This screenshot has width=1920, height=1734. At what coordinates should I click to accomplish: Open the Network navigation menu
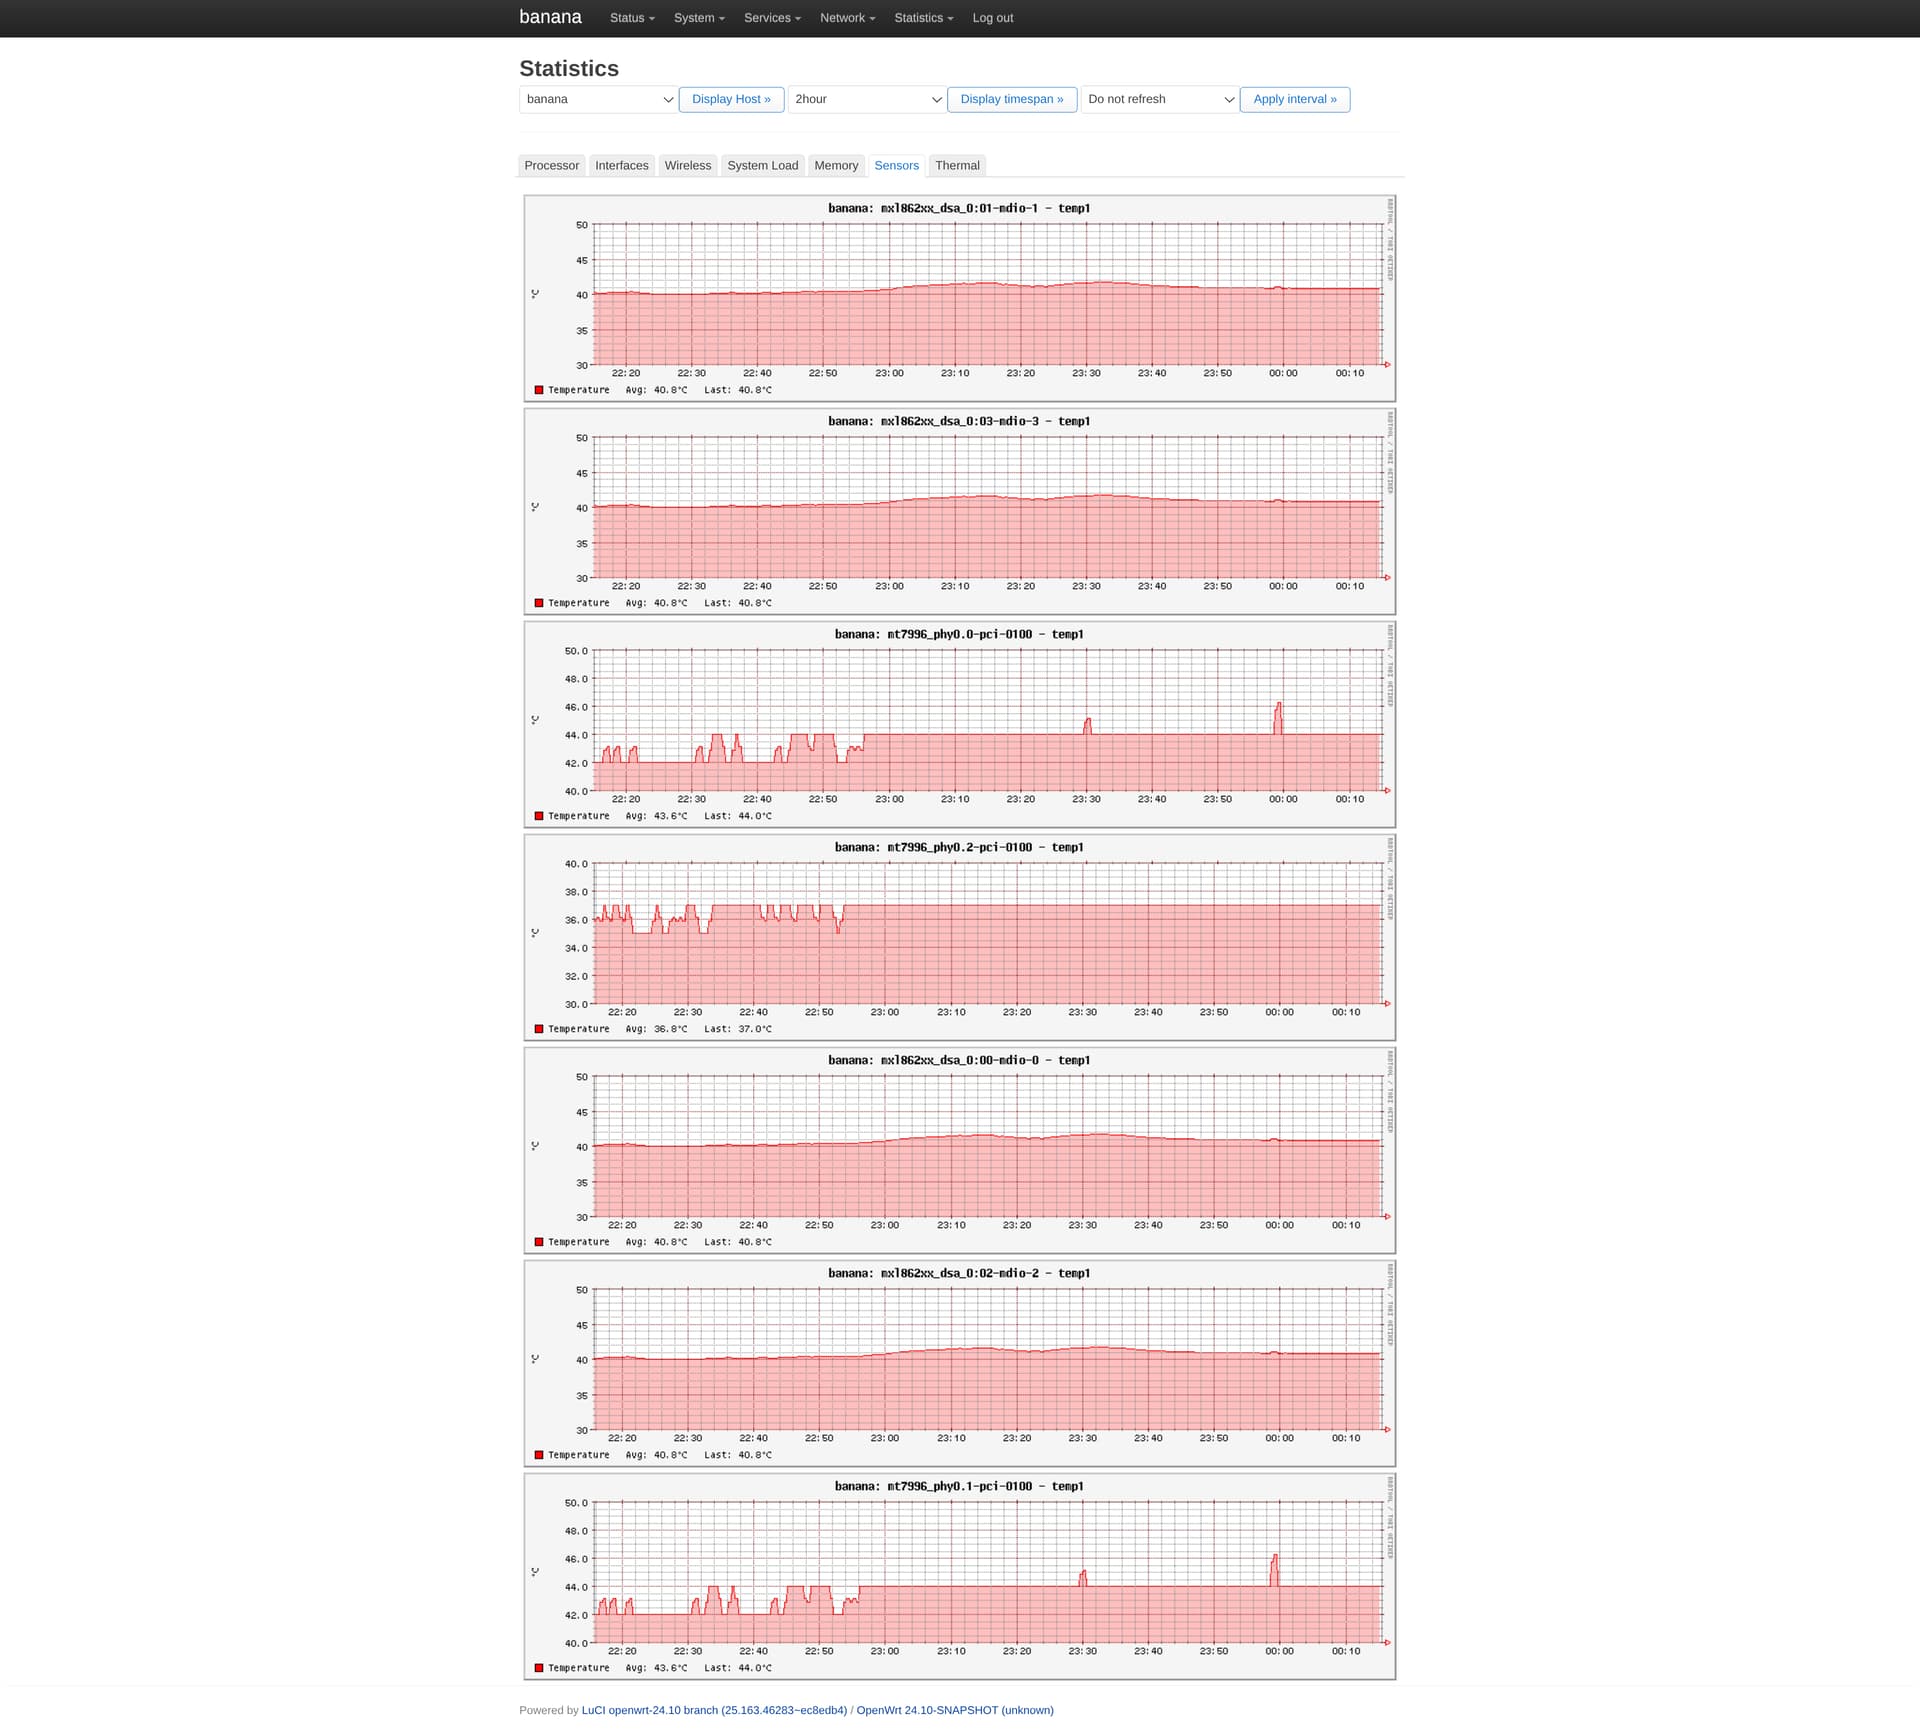click(x=846, y=18)
